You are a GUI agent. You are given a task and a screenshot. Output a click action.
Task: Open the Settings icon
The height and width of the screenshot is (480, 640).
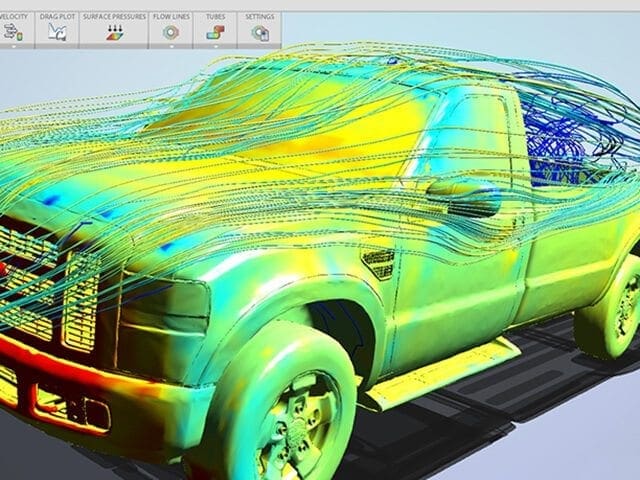[260, 33]
